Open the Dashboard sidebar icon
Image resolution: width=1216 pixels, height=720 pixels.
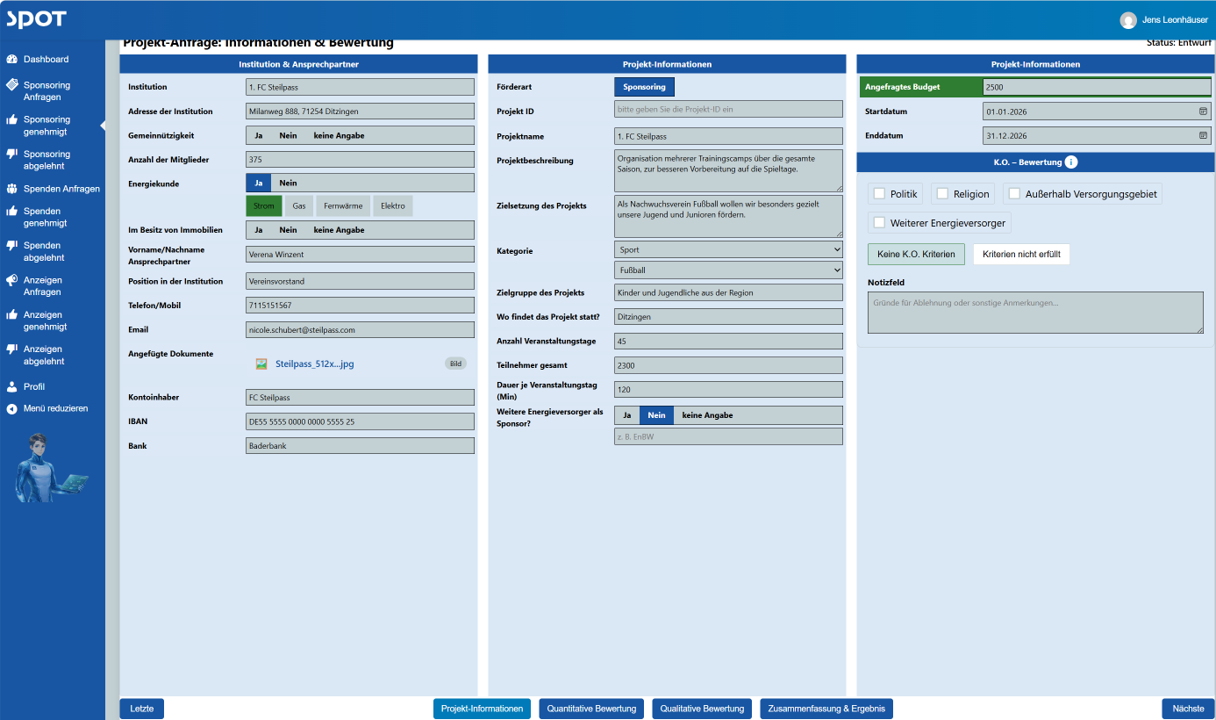click(x=12, y=59)
